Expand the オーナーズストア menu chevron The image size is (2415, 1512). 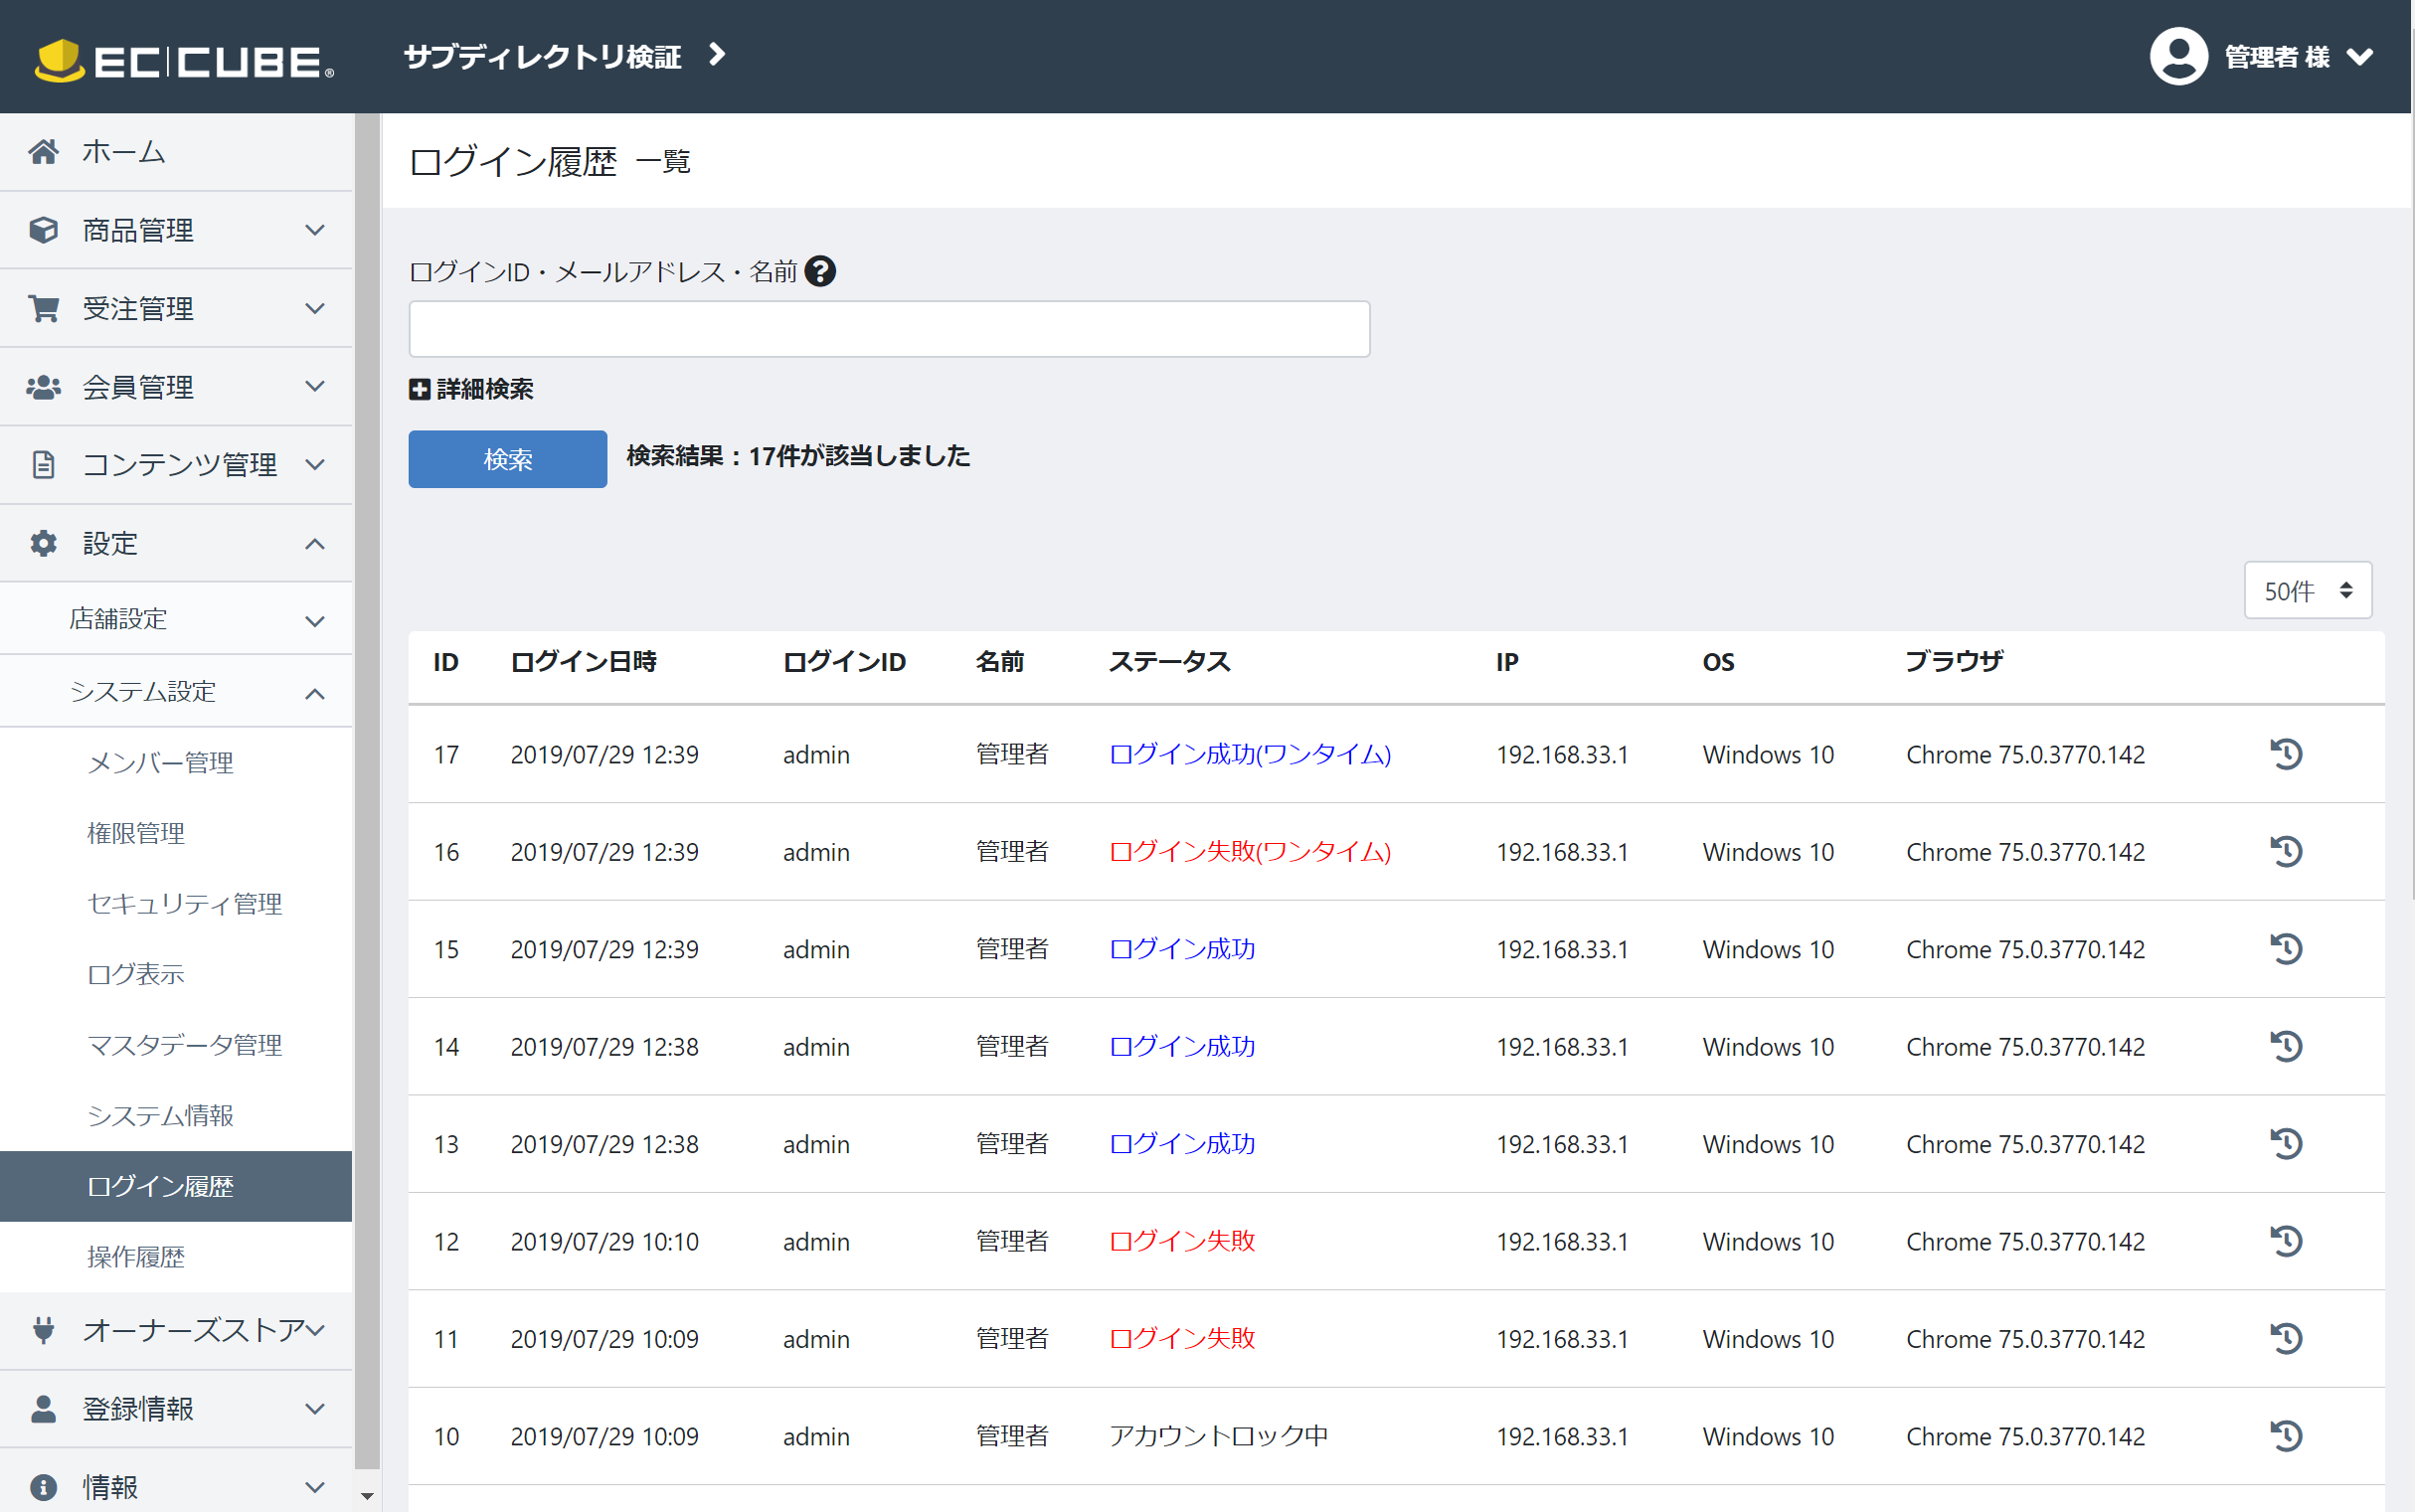click(x=315, y=1330)
